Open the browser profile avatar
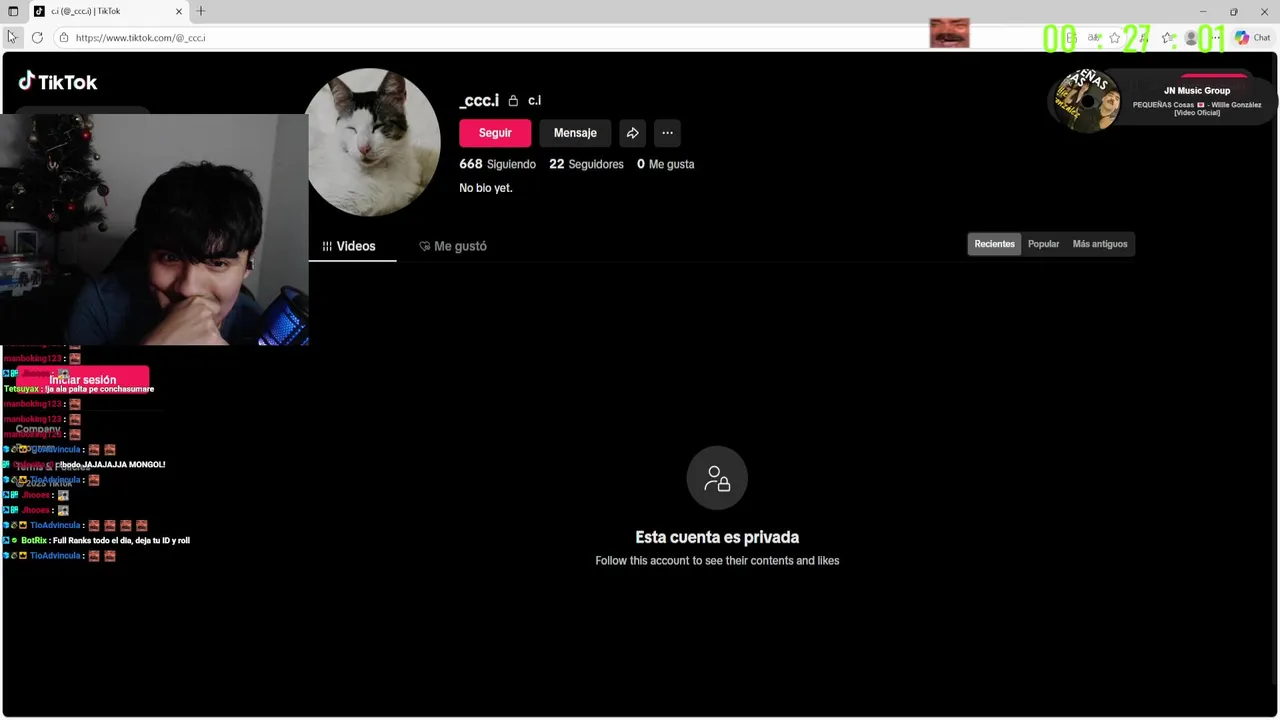This screenshot has height=720, width=1280. 1191,38
